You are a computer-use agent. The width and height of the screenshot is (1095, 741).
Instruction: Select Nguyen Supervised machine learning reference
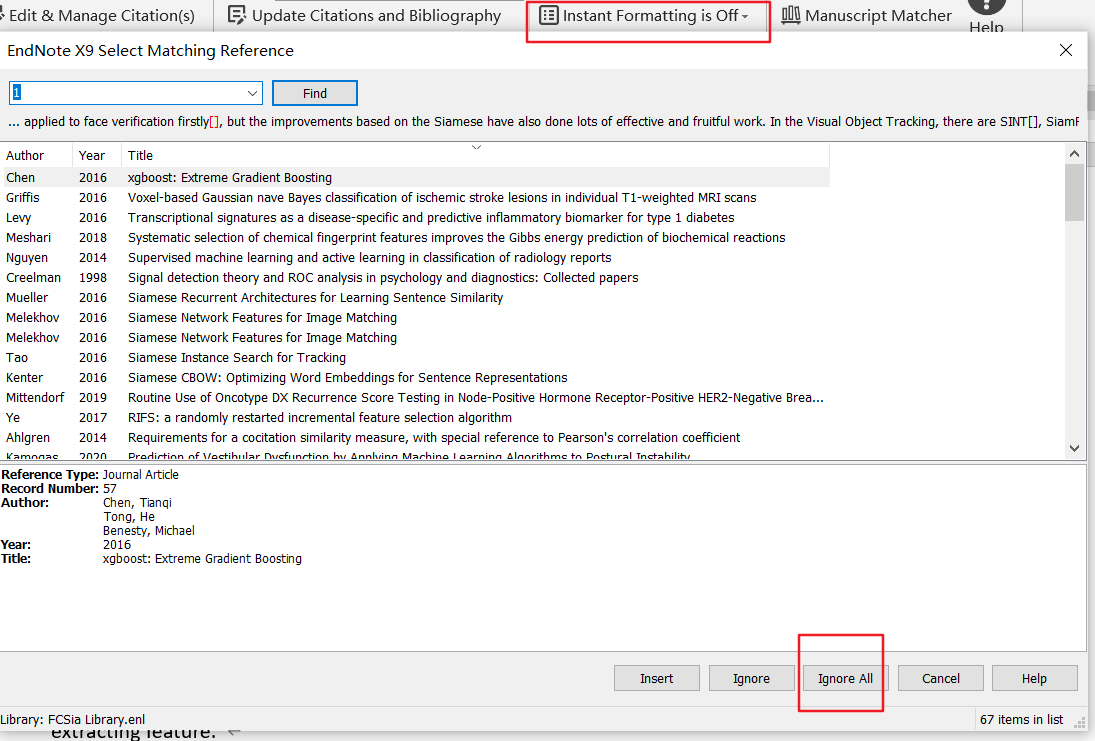pos(415,258)
